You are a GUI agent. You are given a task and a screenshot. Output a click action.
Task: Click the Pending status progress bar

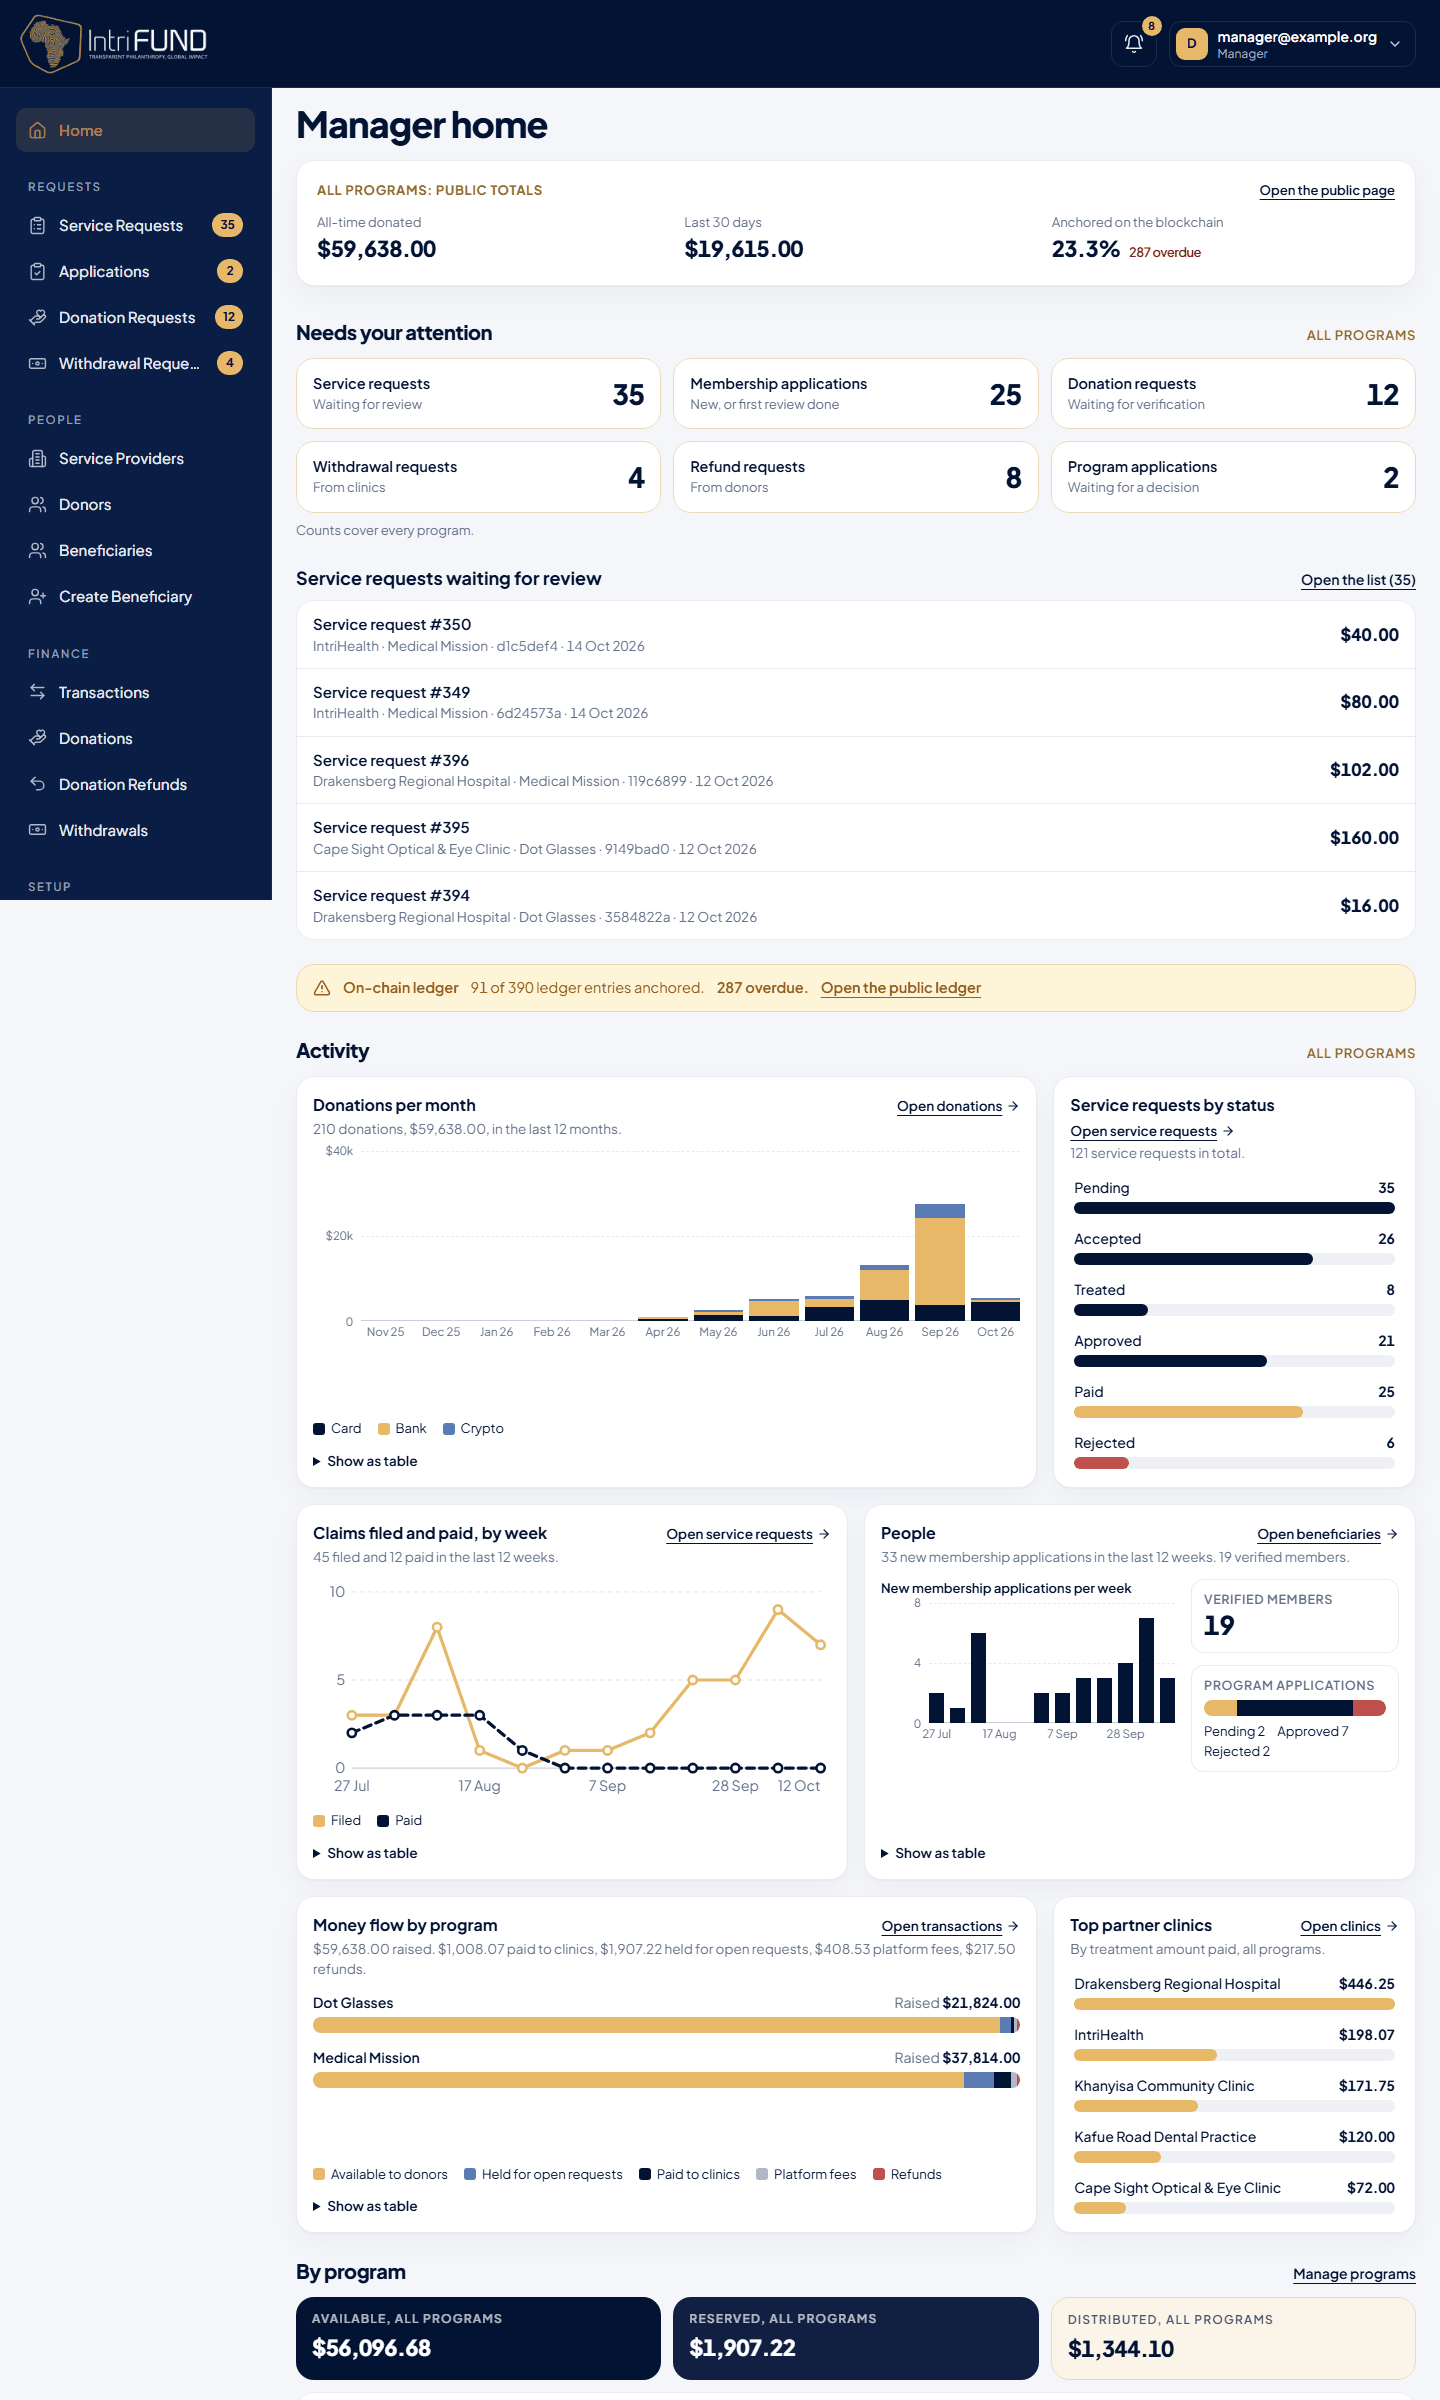[x=1234, y=1208]
